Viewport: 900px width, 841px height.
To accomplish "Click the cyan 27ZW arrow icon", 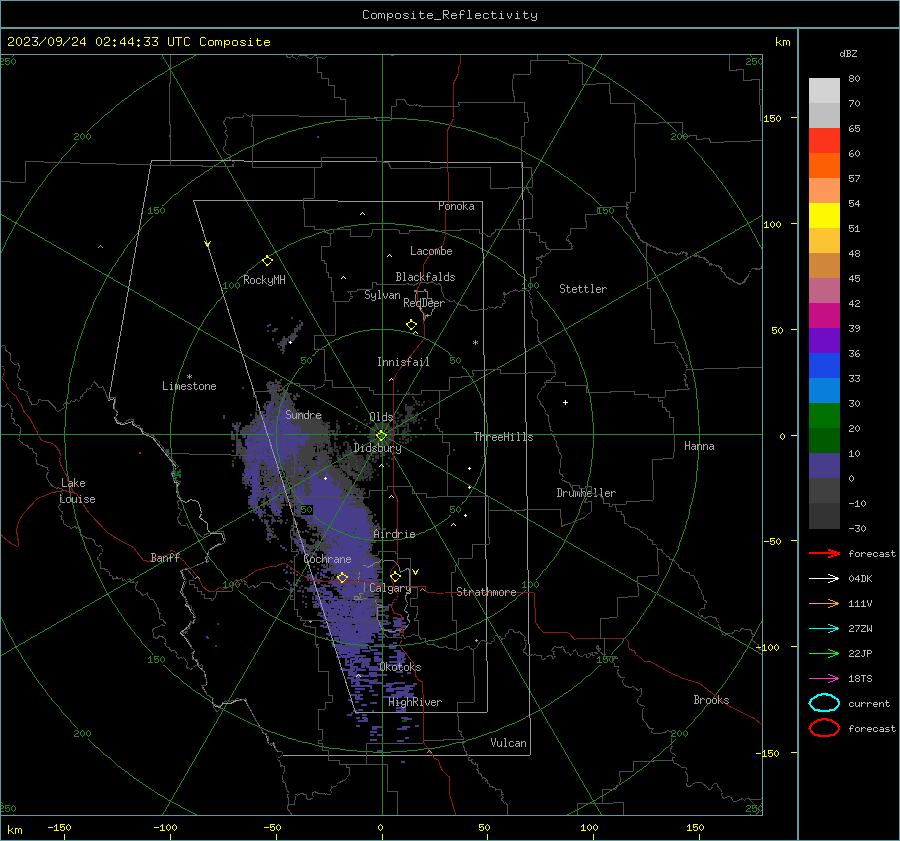I will click(x=824, y=629).
